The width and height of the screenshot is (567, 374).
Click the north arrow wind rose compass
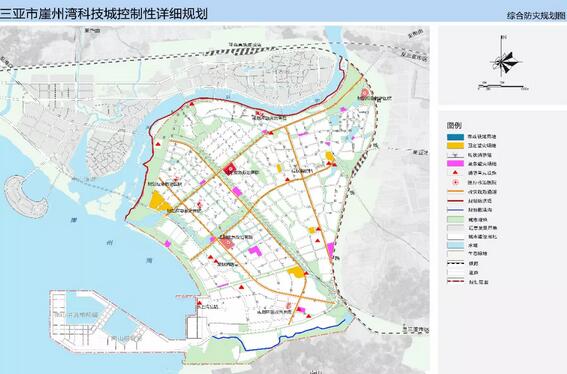(504, 59)
